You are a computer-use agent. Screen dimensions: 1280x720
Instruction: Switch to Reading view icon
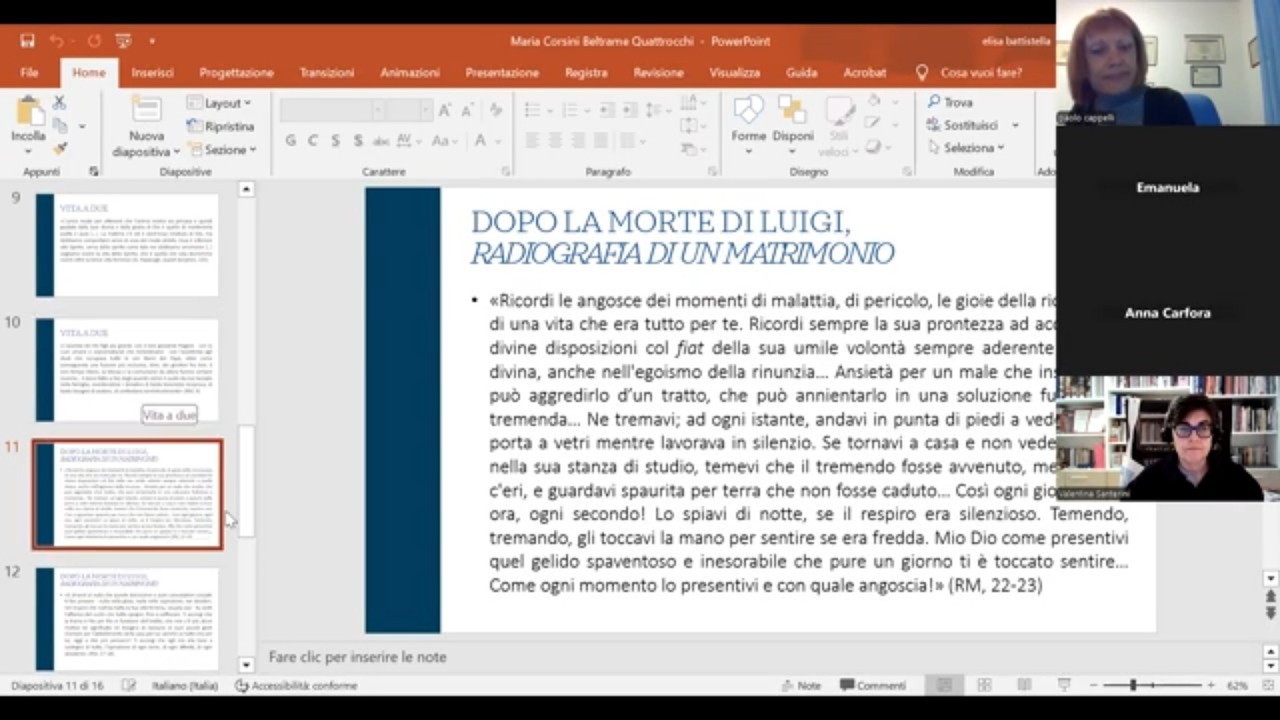click(x=1024, y=686)
